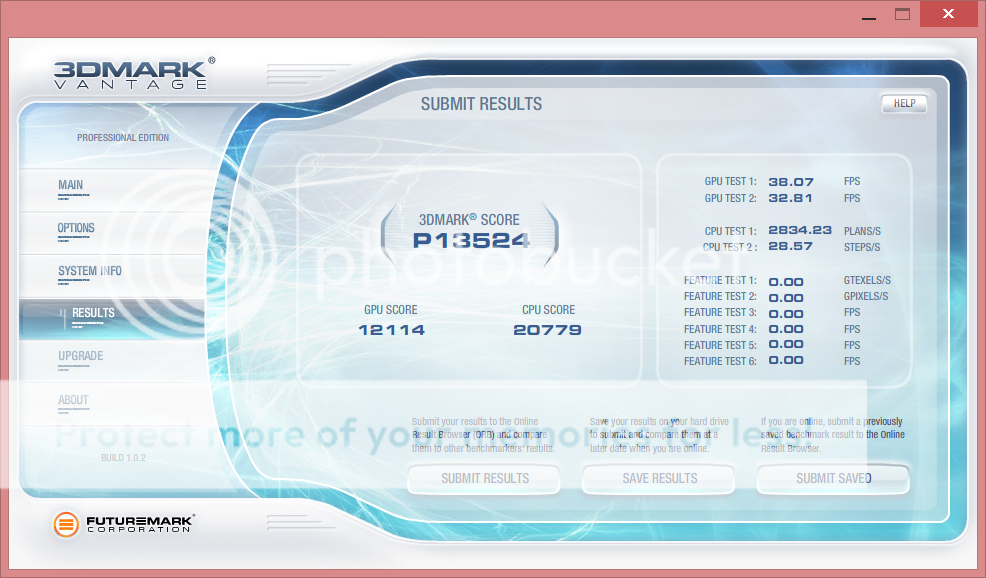Click the 3DMark score P13524

(471, 240)
